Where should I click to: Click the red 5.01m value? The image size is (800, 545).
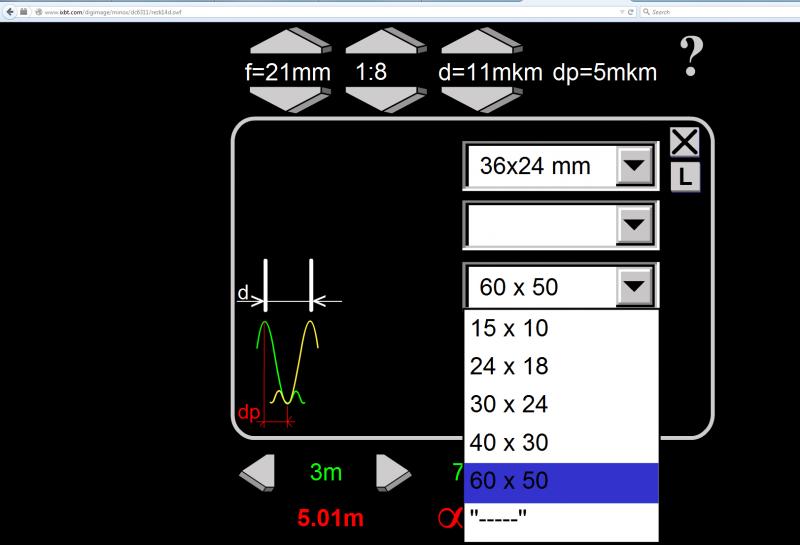[x=331, y=518]
